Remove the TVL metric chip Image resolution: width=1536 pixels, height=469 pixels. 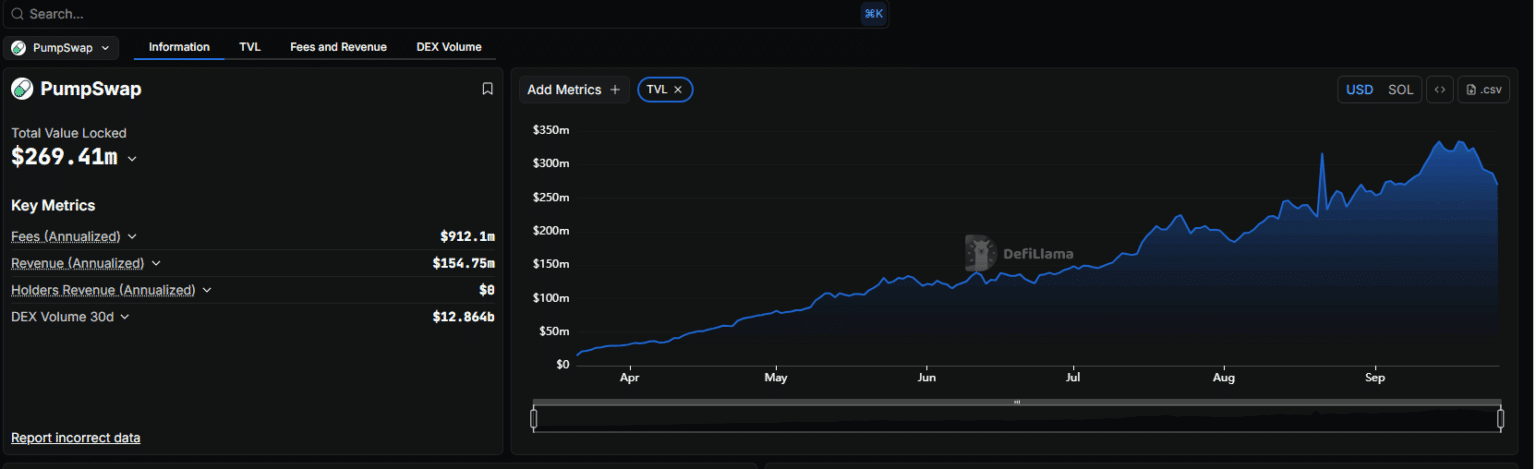tap(678, 90)
